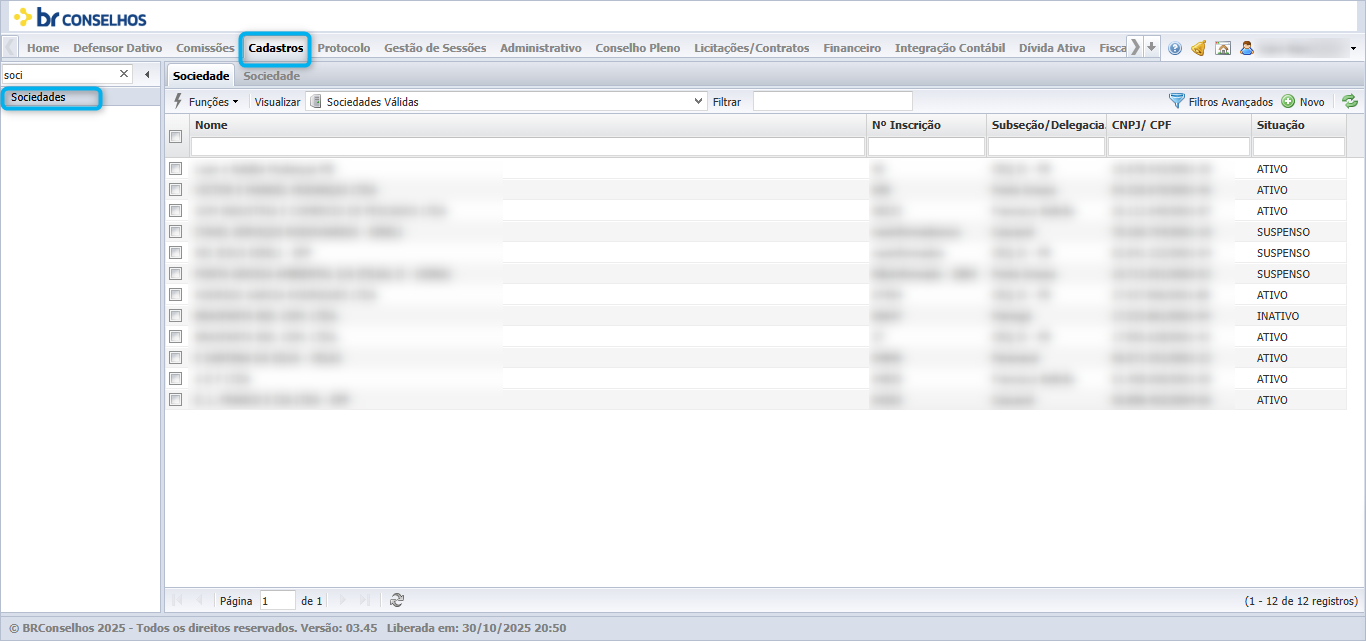The width and height of the screenshot is (1366, 641).
Task: Sort by the Situação column header
Action: (1299, 125)
